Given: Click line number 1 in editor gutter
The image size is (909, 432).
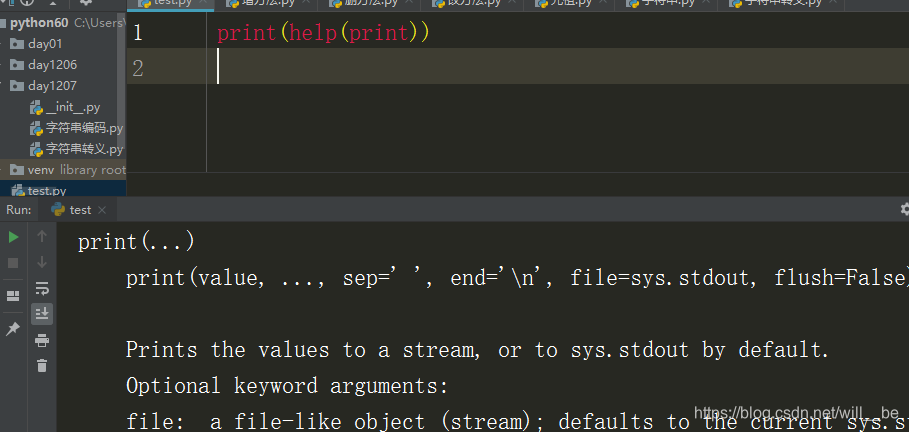Looking at the screenshot, I should pos(137,32).
